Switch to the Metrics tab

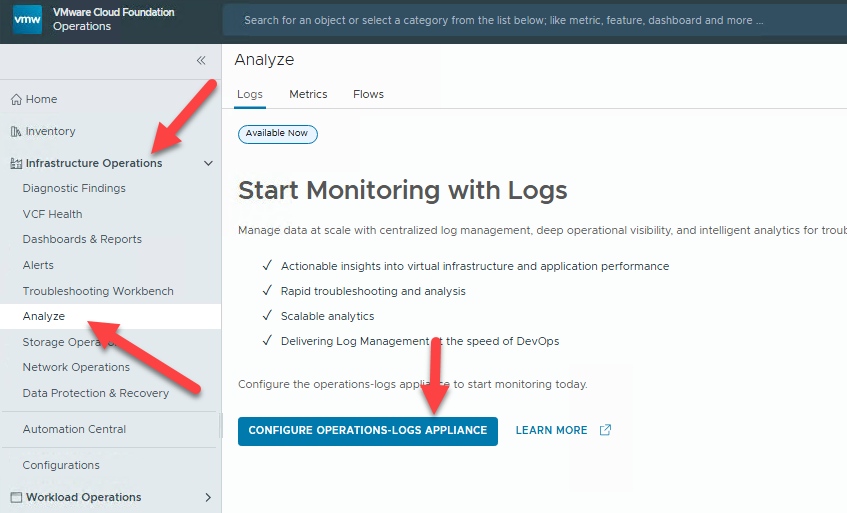[308, 95]
